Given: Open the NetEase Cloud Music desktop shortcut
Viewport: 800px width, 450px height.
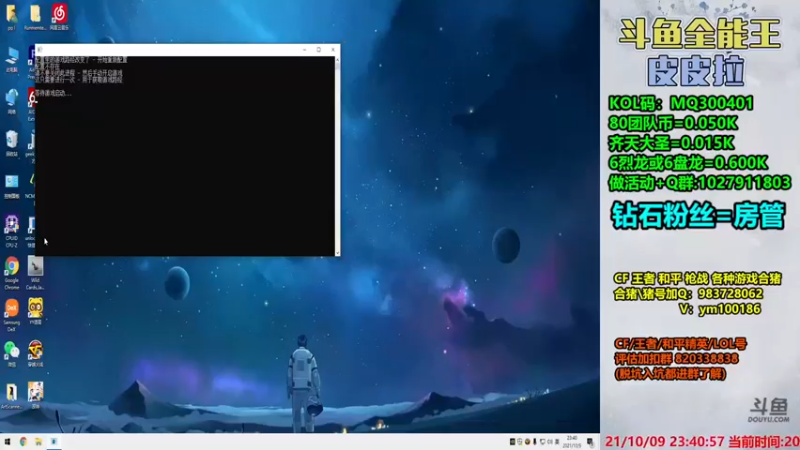Looking at the screenshot, I should (x=59, y=16).
